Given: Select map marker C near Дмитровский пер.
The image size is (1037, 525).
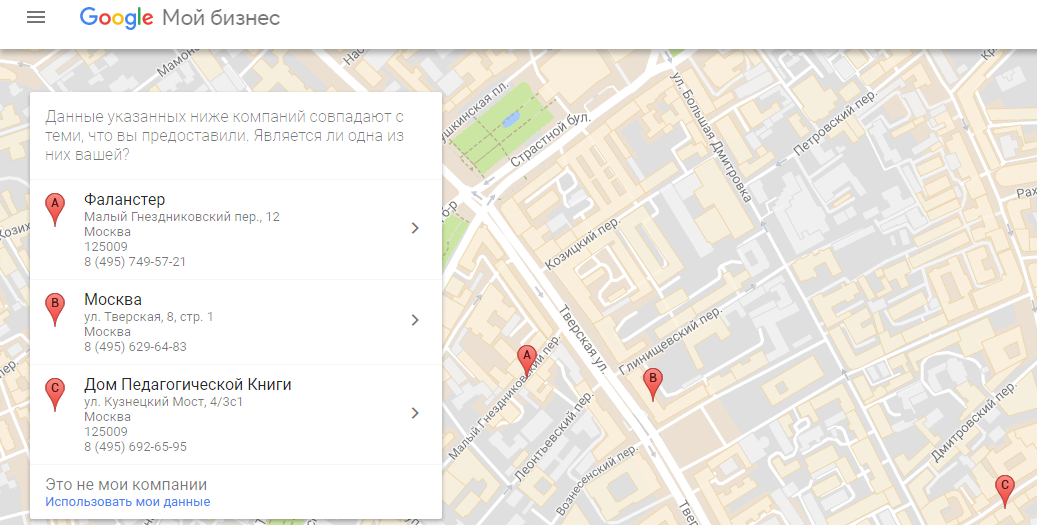Looking at the screenshot, I should [1005, 492].
